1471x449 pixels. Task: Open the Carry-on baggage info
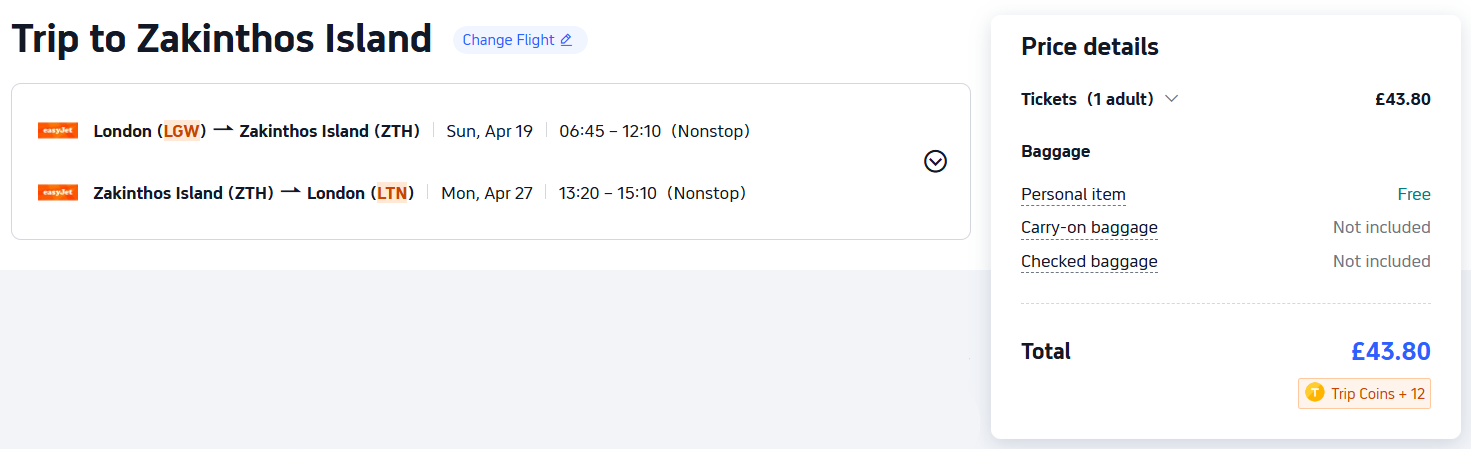pyautogui.click(x=1089, y=228)
